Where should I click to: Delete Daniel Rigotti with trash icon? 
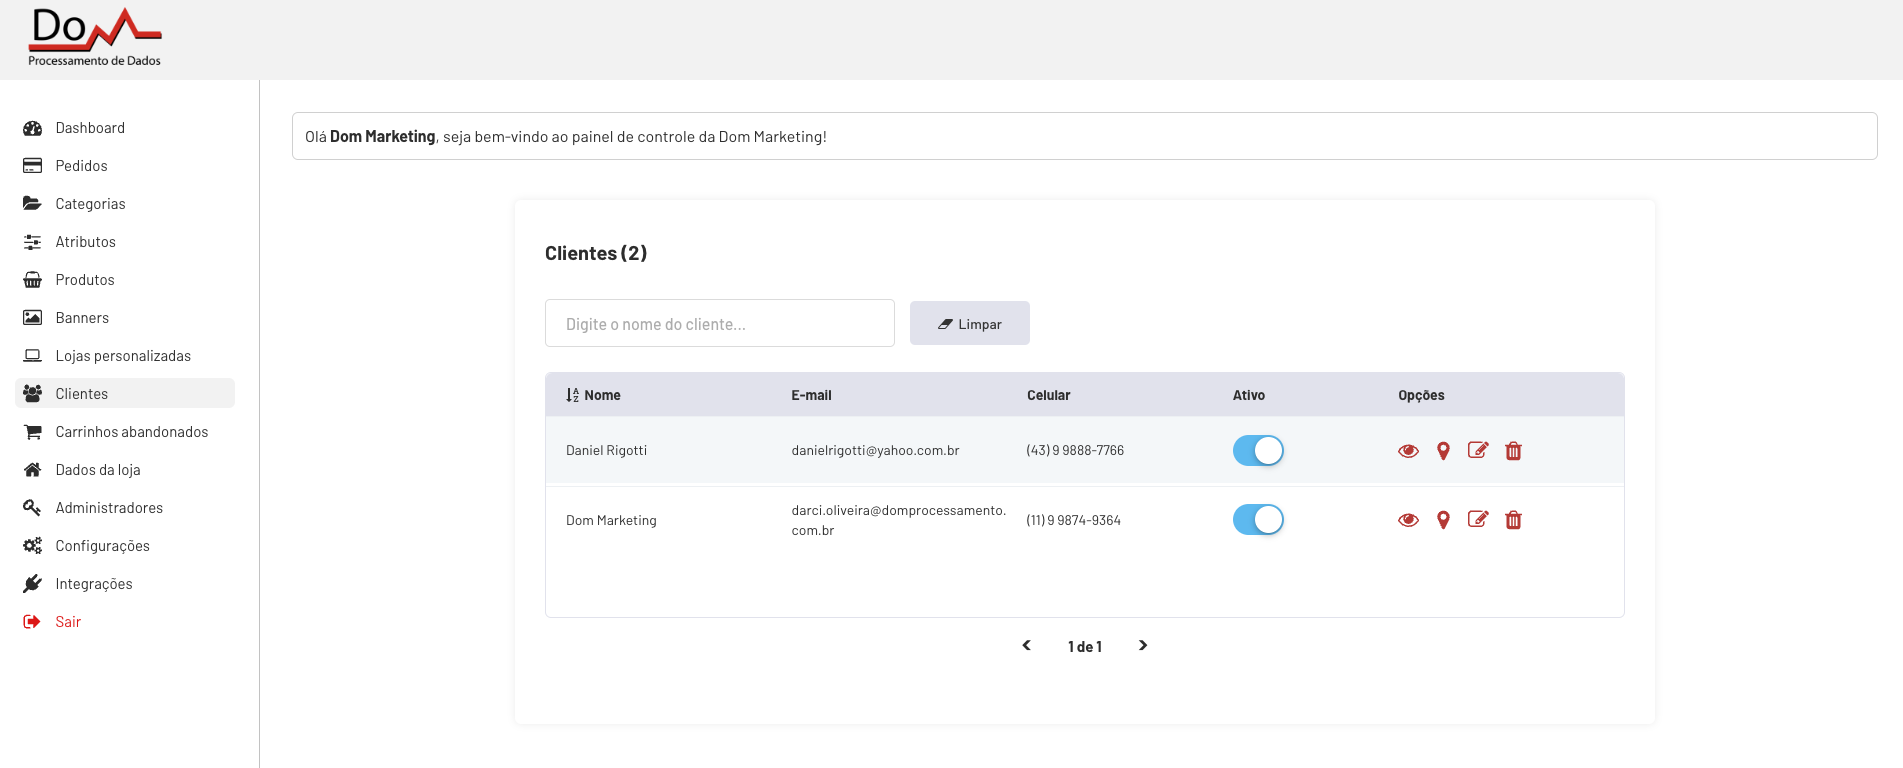pyautogui.click(x=1513, y=451)
